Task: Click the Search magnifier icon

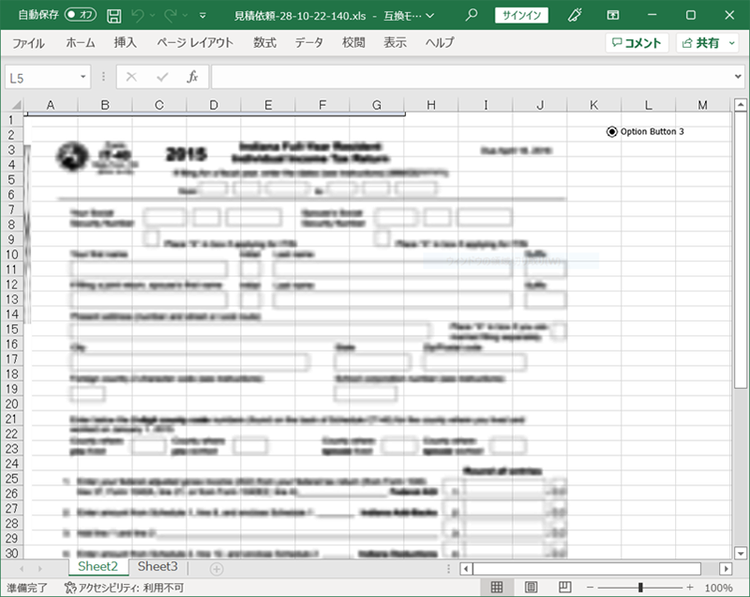Action: coord(471,15)
